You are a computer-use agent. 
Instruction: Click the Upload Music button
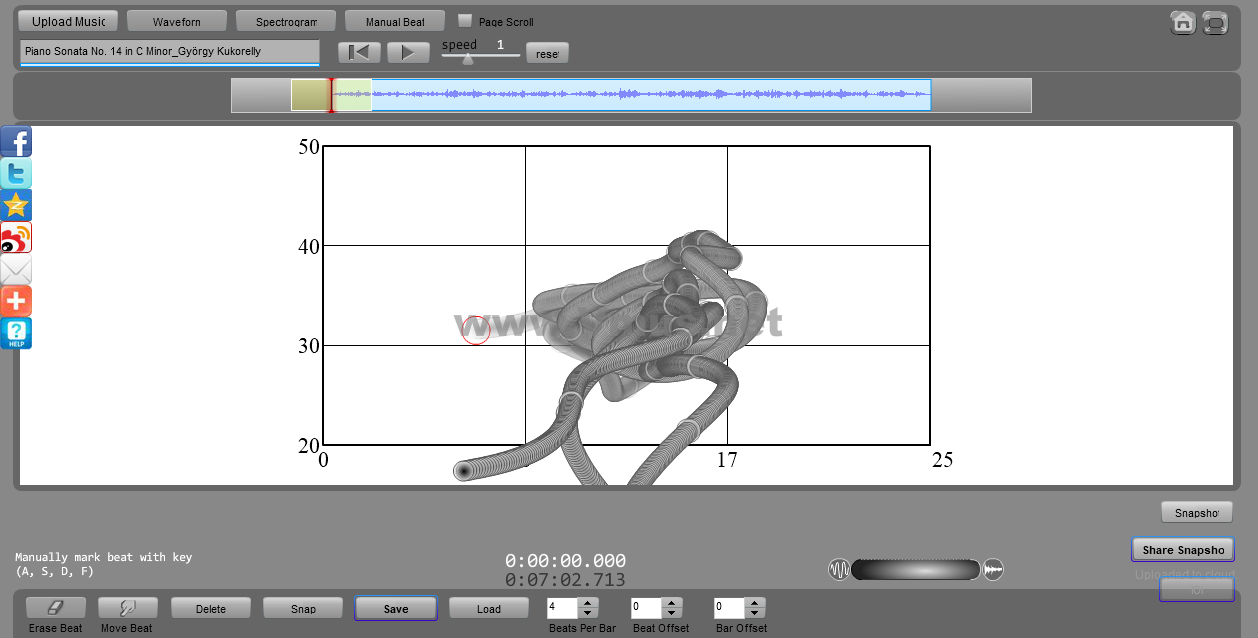[x=68, y=21]
